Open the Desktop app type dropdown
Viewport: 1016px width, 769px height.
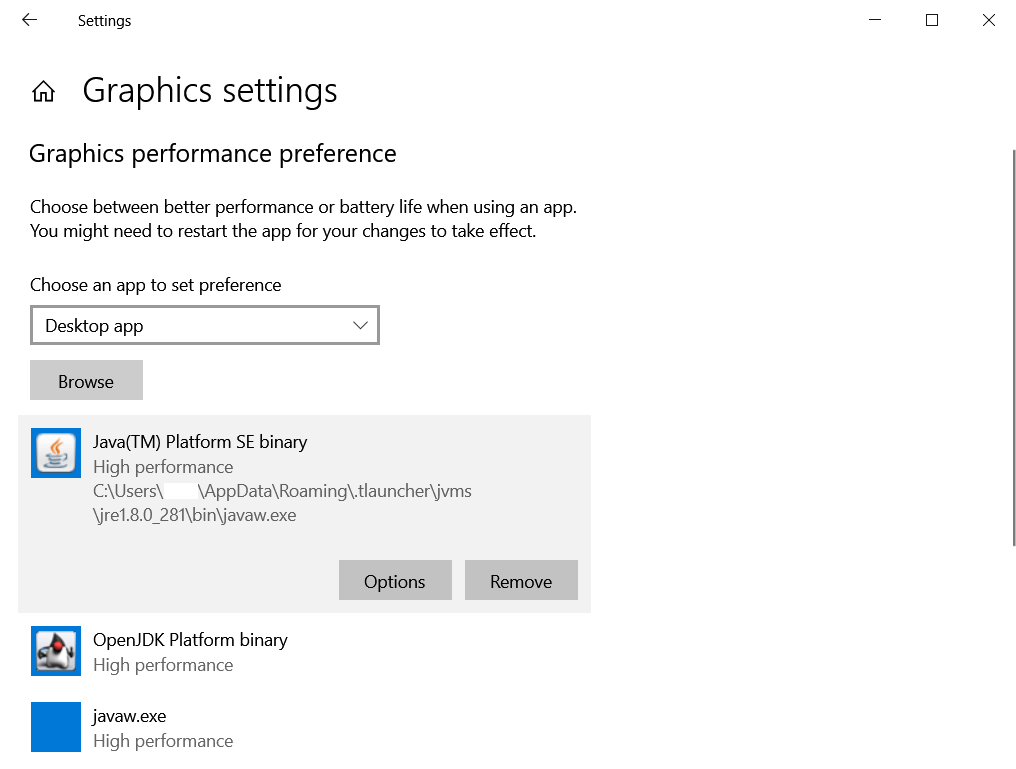pyautogui.click(x=204, y=326)
